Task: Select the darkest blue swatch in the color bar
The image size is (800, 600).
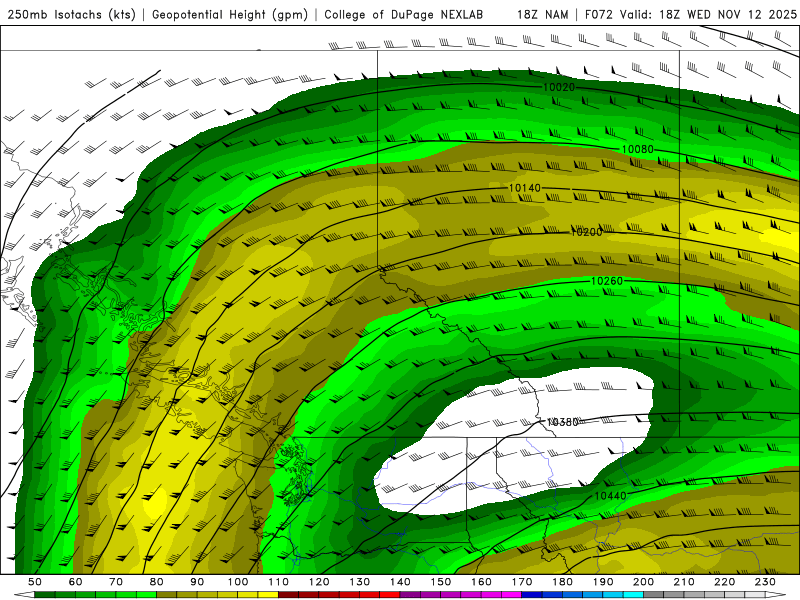Action: point(532,595)
